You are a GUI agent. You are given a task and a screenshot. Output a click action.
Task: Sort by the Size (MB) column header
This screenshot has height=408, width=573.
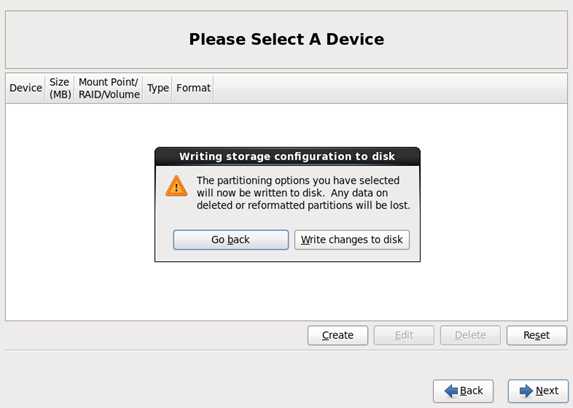60,88
